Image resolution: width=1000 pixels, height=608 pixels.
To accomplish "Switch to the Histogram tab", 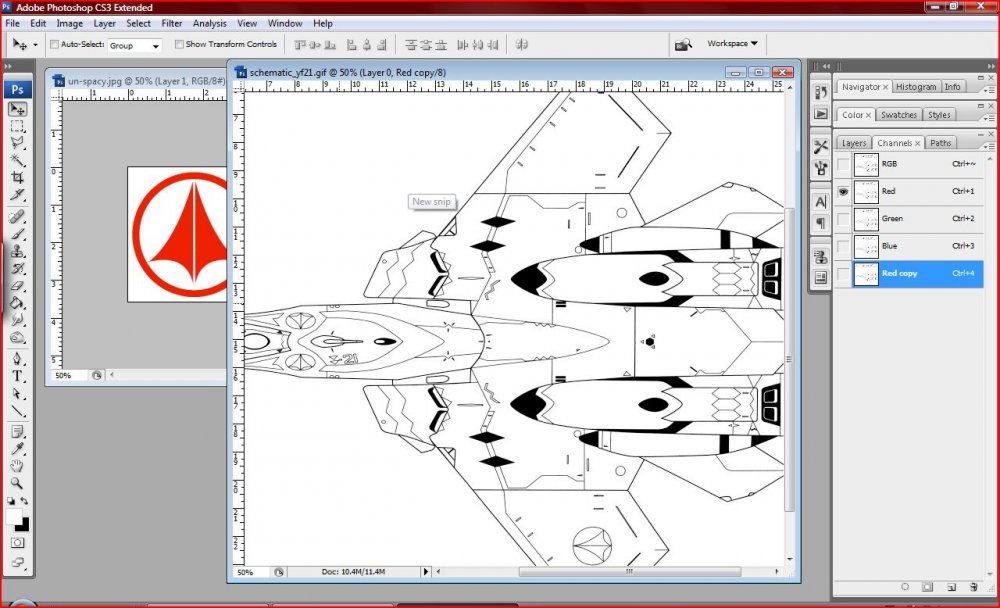I will pos(916,87).
